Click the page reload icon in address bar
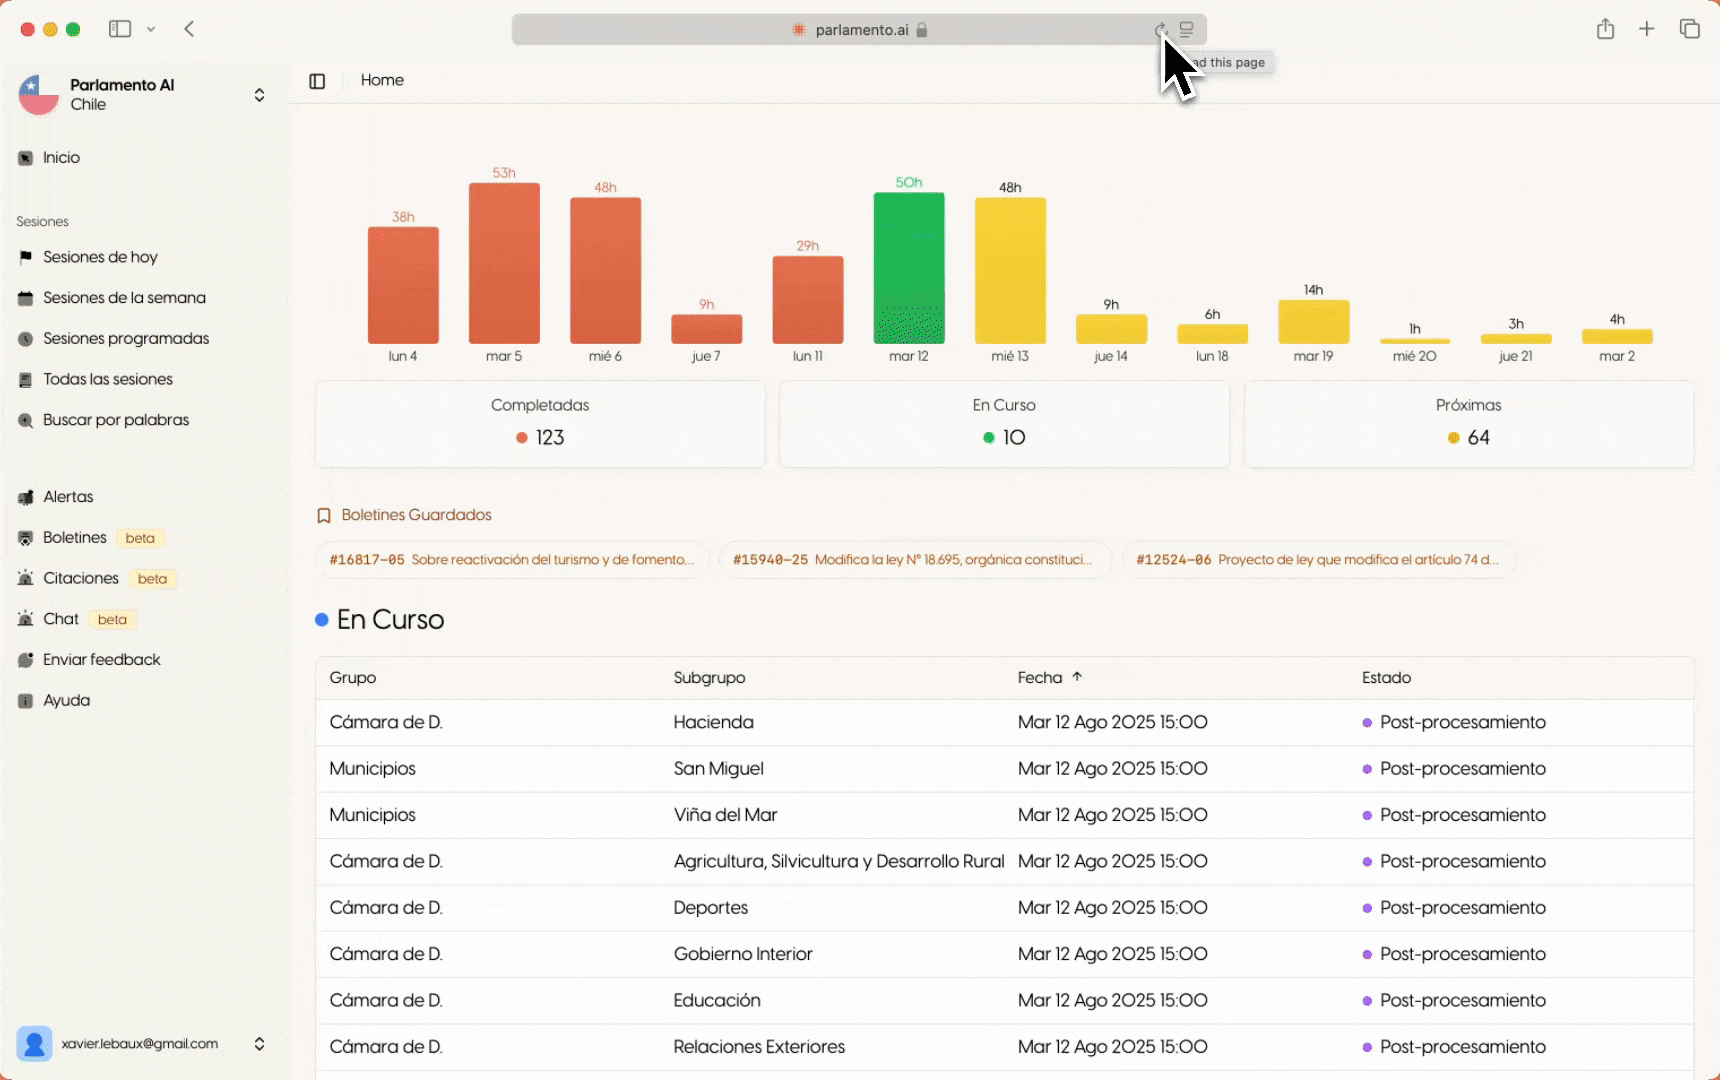1720x1080 pixels. [x=1160, y=30]
